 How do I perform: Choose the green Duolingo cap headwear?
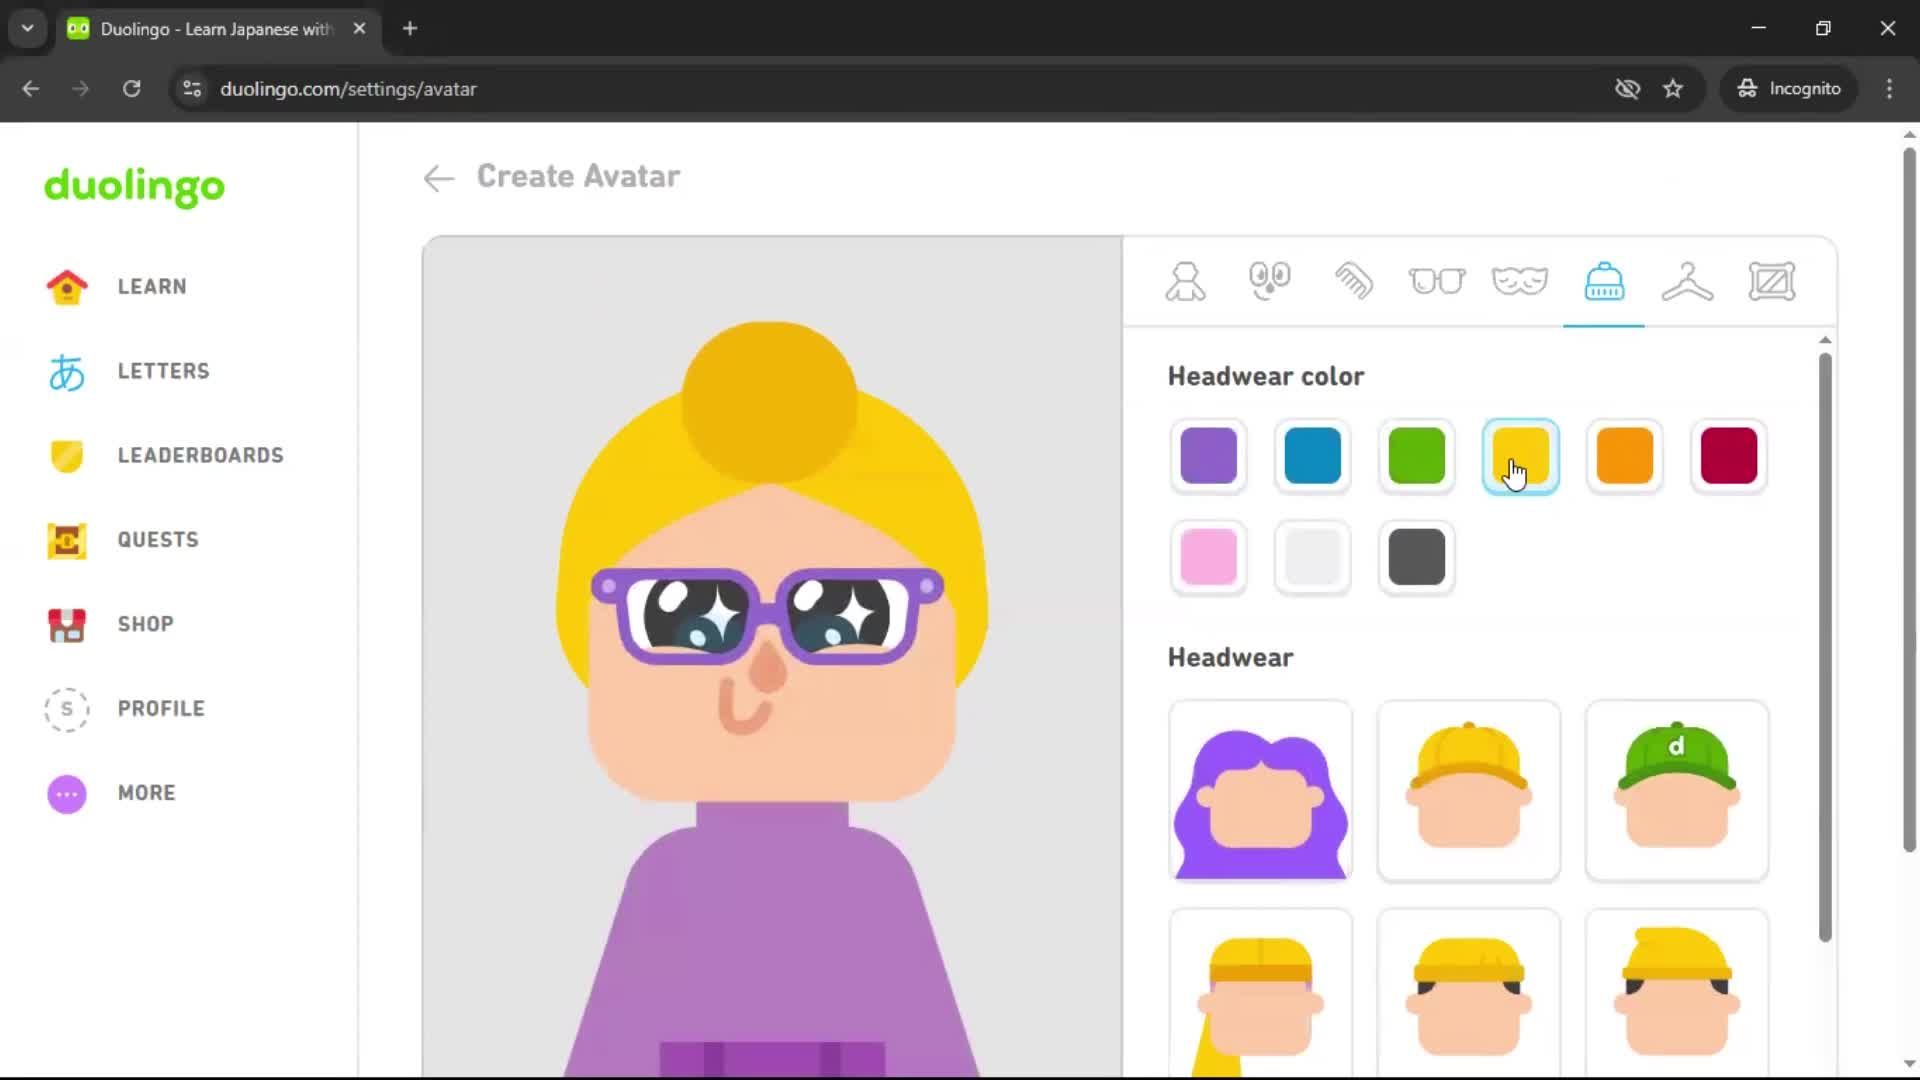tap(1676, 791)
